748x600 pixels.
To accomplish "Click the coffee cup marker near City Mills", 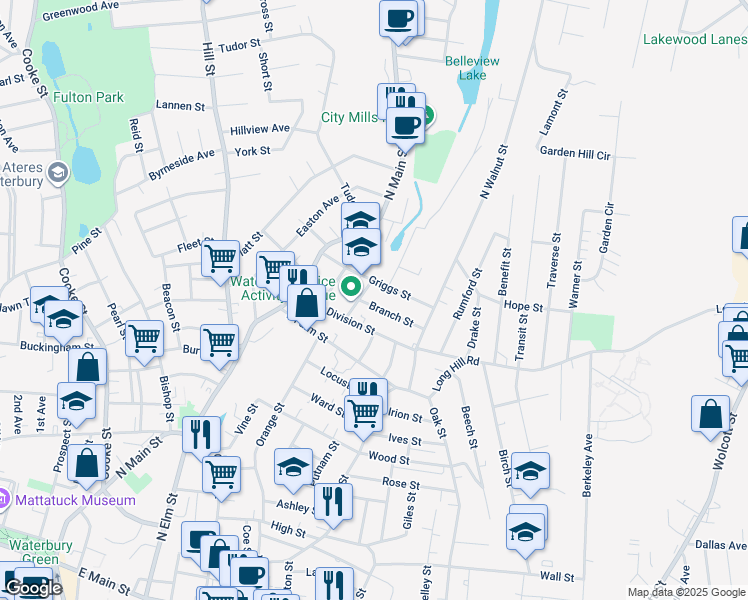I will tap(405, 126).
